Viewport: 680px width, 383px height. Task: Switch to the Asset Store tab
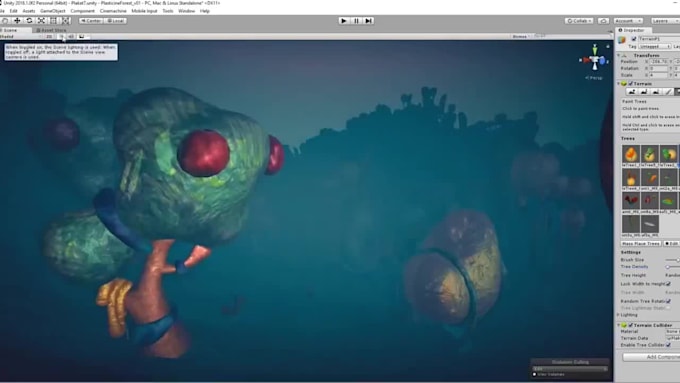(52, 30)
